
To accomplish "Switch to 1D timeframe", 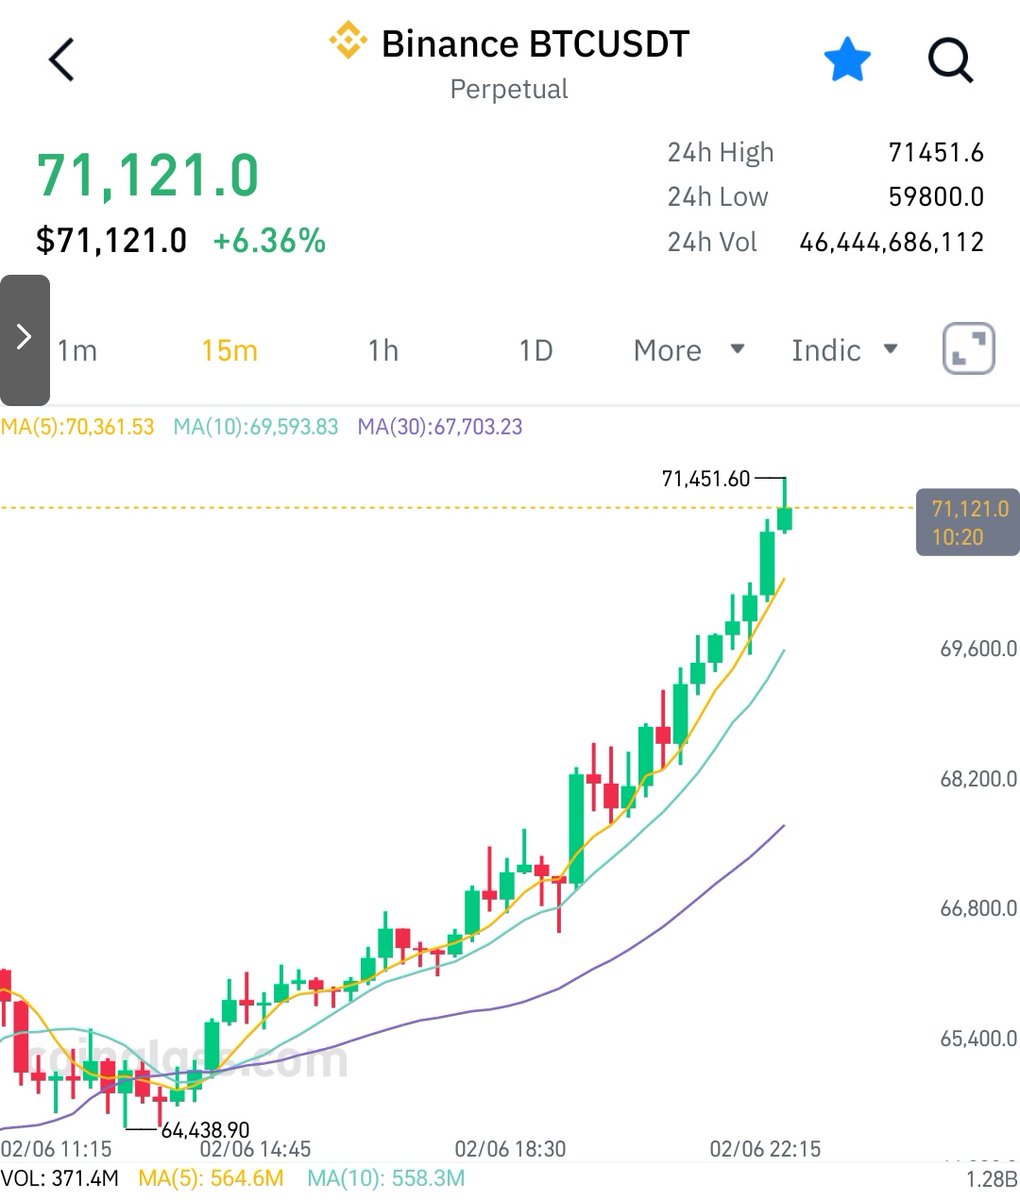I will click(x=536, y=351).
